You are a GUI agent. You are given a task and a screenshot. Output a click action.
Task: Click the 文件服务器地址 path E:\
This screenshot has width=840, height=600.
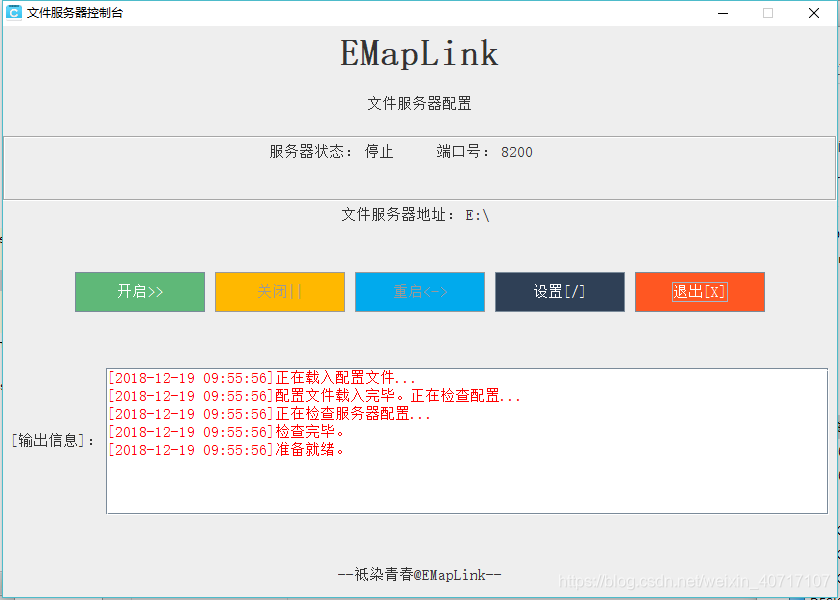[477, 215]
